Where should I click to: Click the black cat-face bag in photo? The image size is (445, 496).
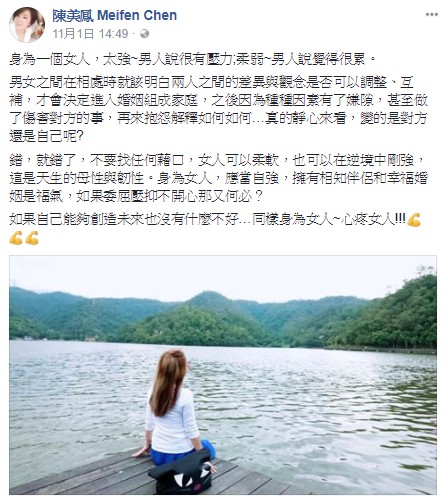(x=182, y=473)
